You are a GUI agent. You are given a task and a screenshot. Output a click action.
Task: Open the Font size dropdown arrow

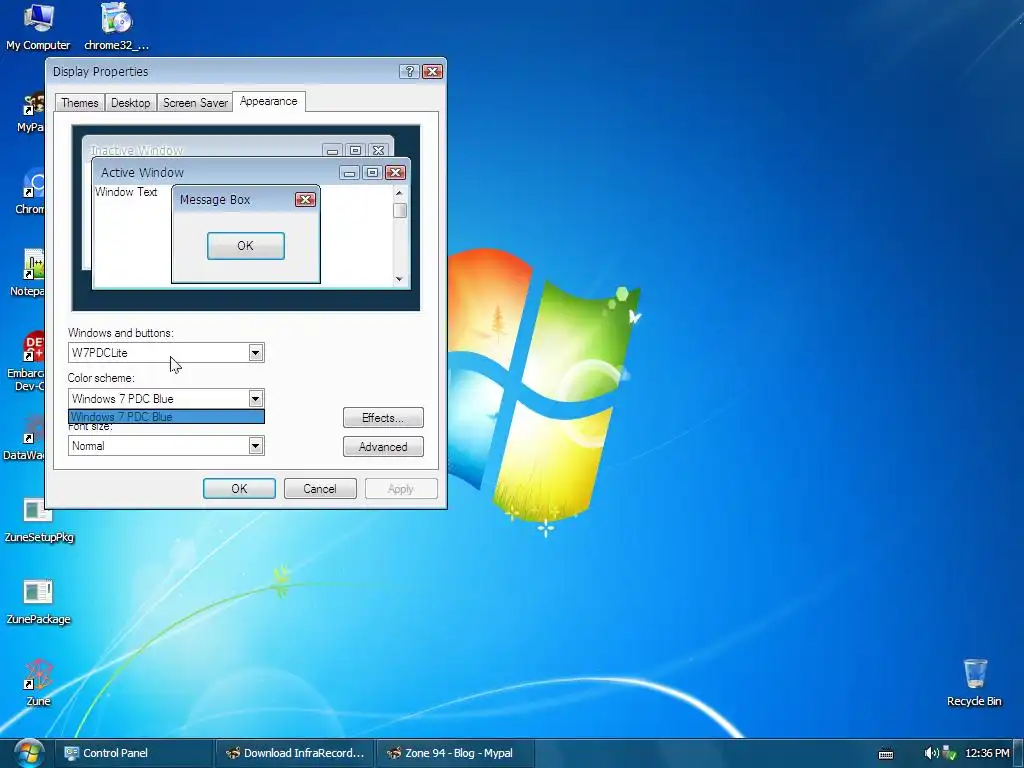coord(255,445)
